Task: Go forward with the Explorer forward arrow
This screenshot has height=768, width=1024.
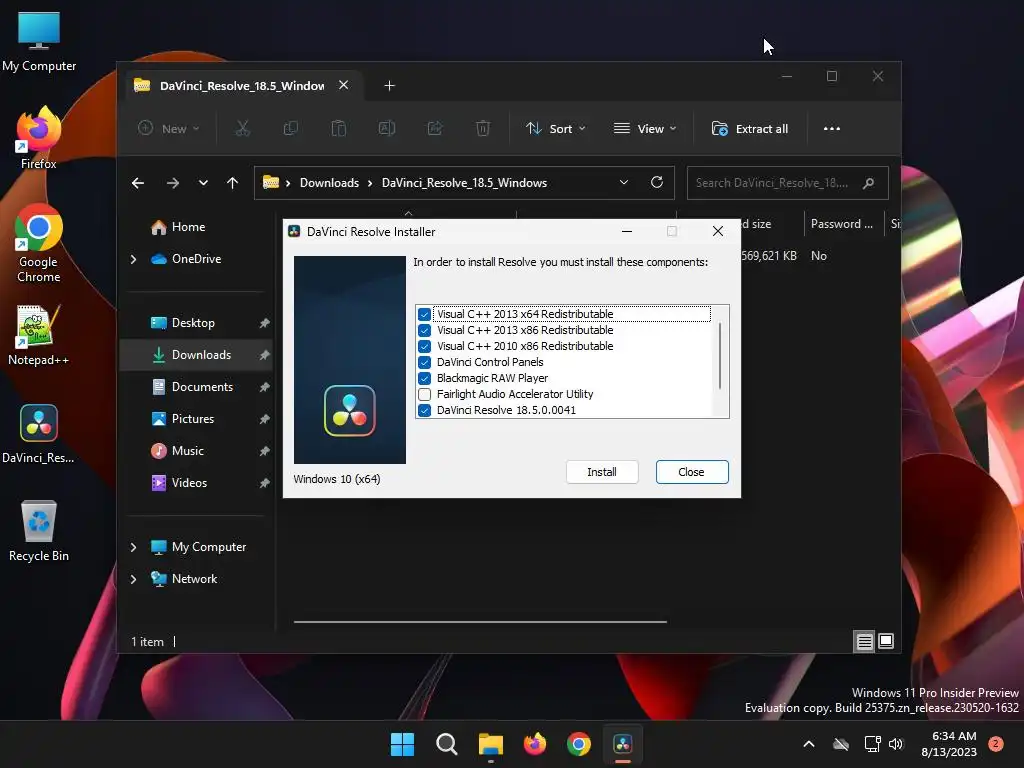Action: pos(172,183)
